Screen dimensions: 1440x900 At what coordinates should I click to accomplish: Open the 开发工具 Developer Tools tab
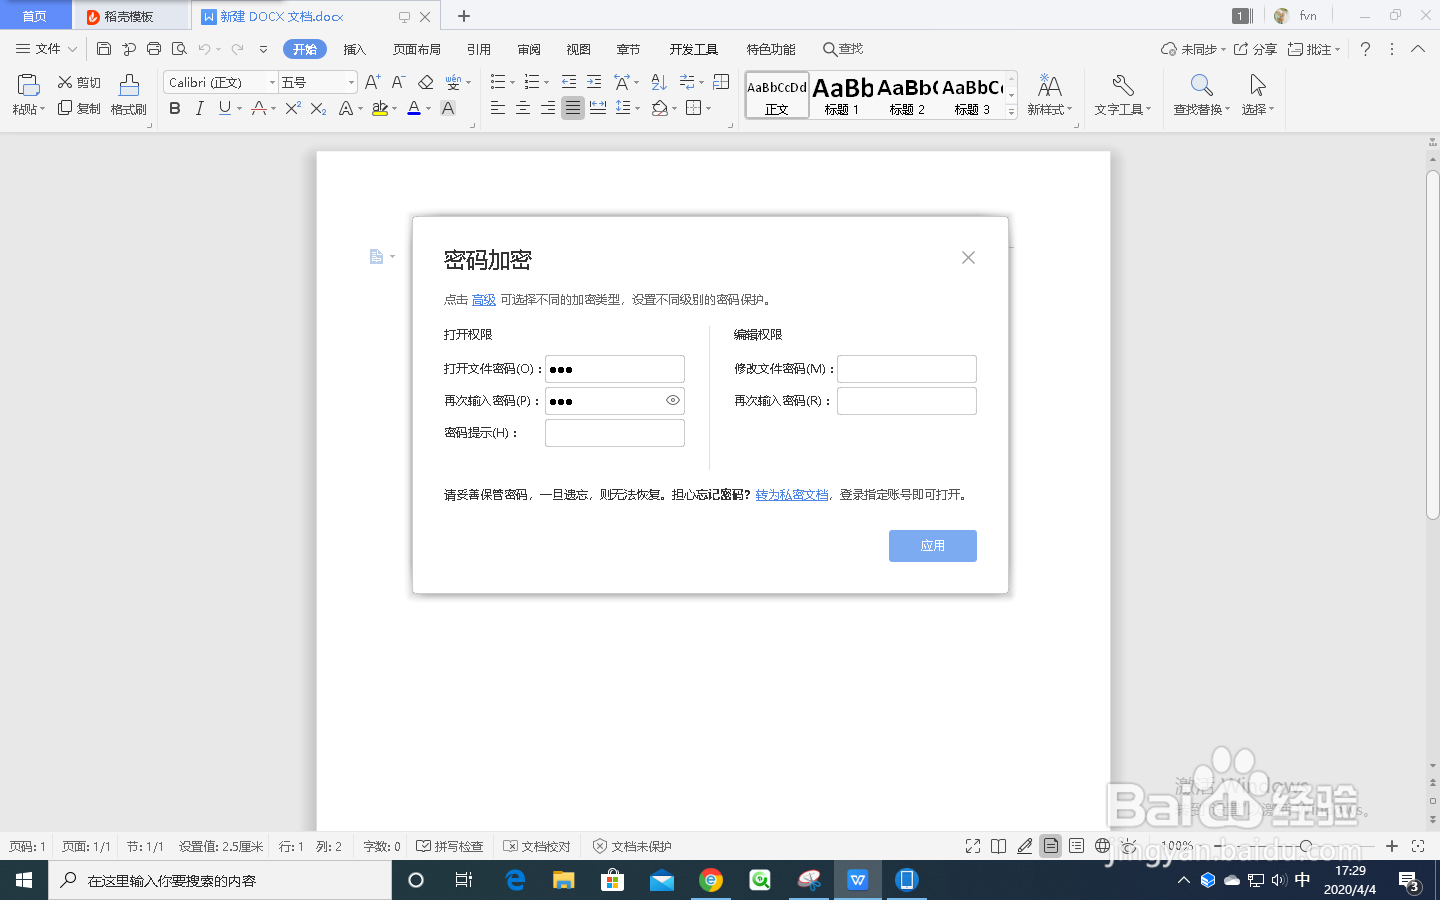pyautogui.click(x=693, y=49)
